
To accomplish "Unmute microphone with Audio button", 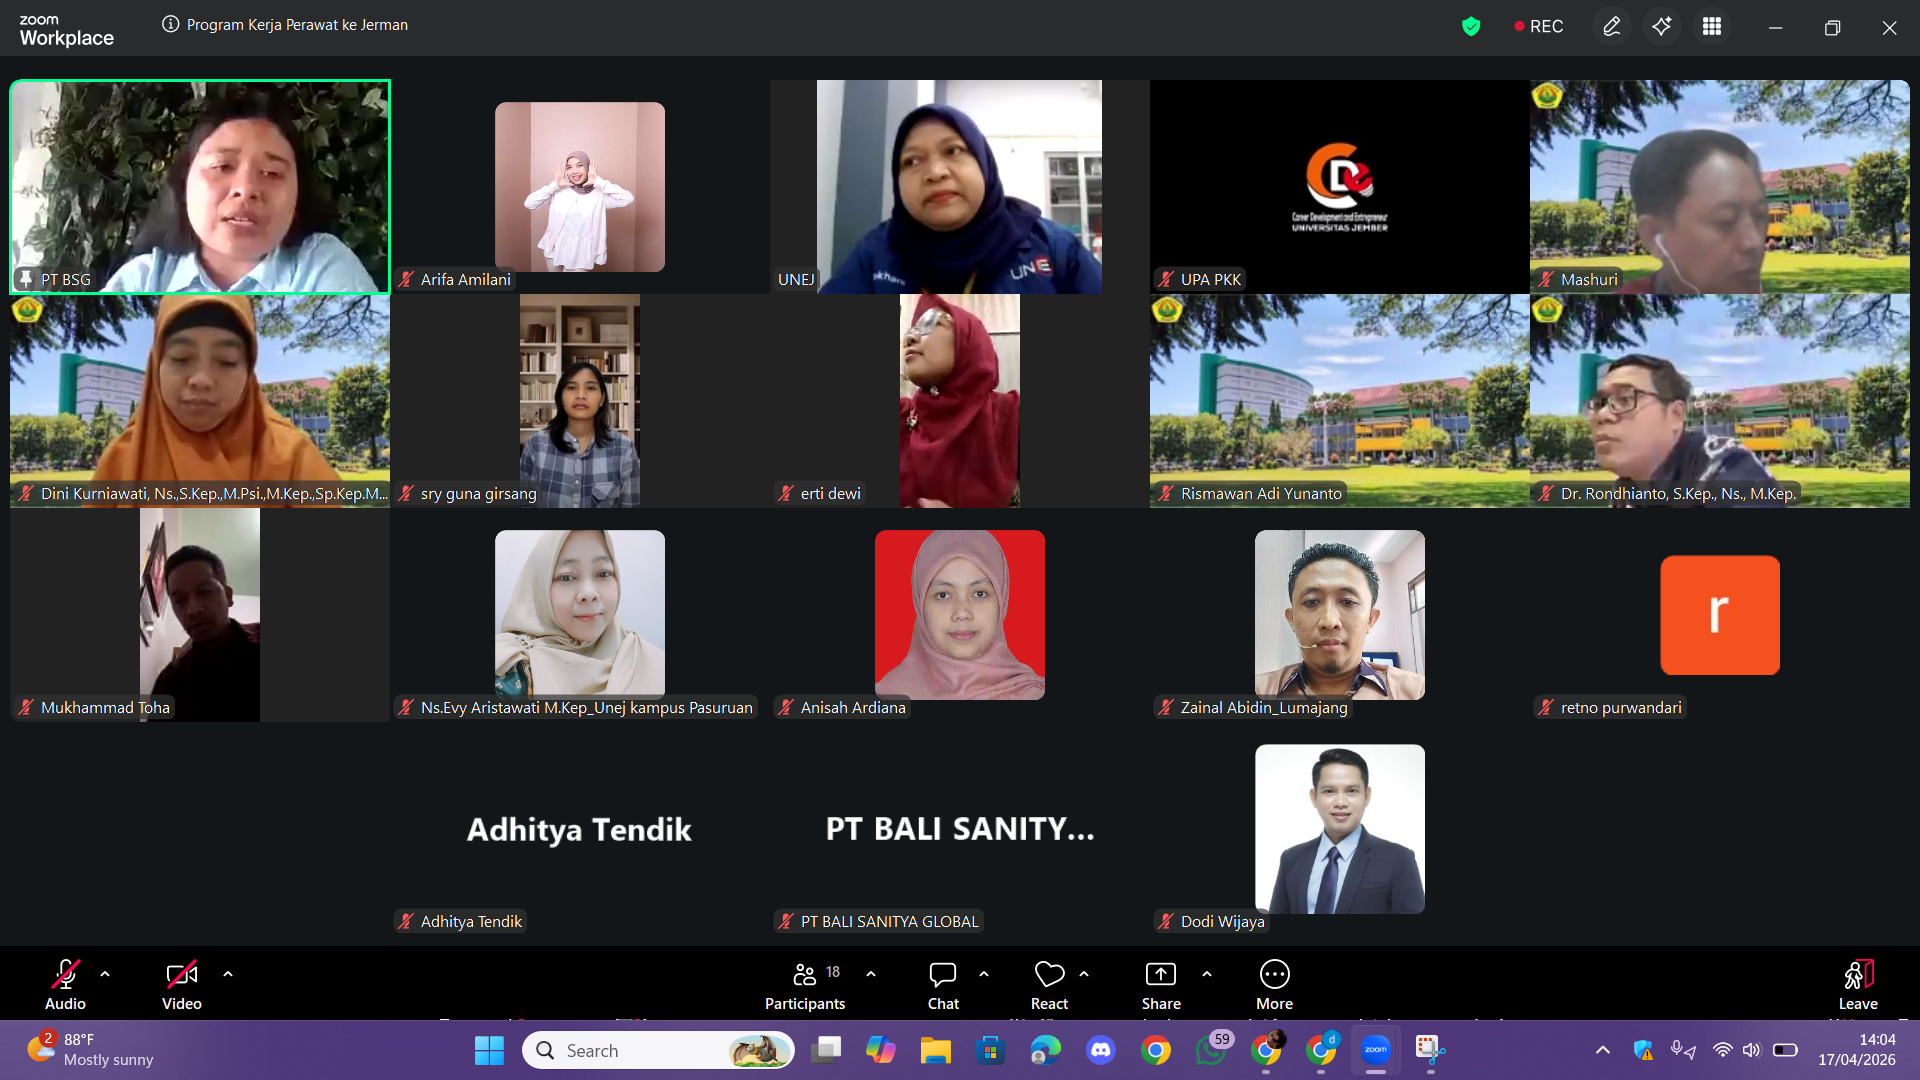I will 65,984.
